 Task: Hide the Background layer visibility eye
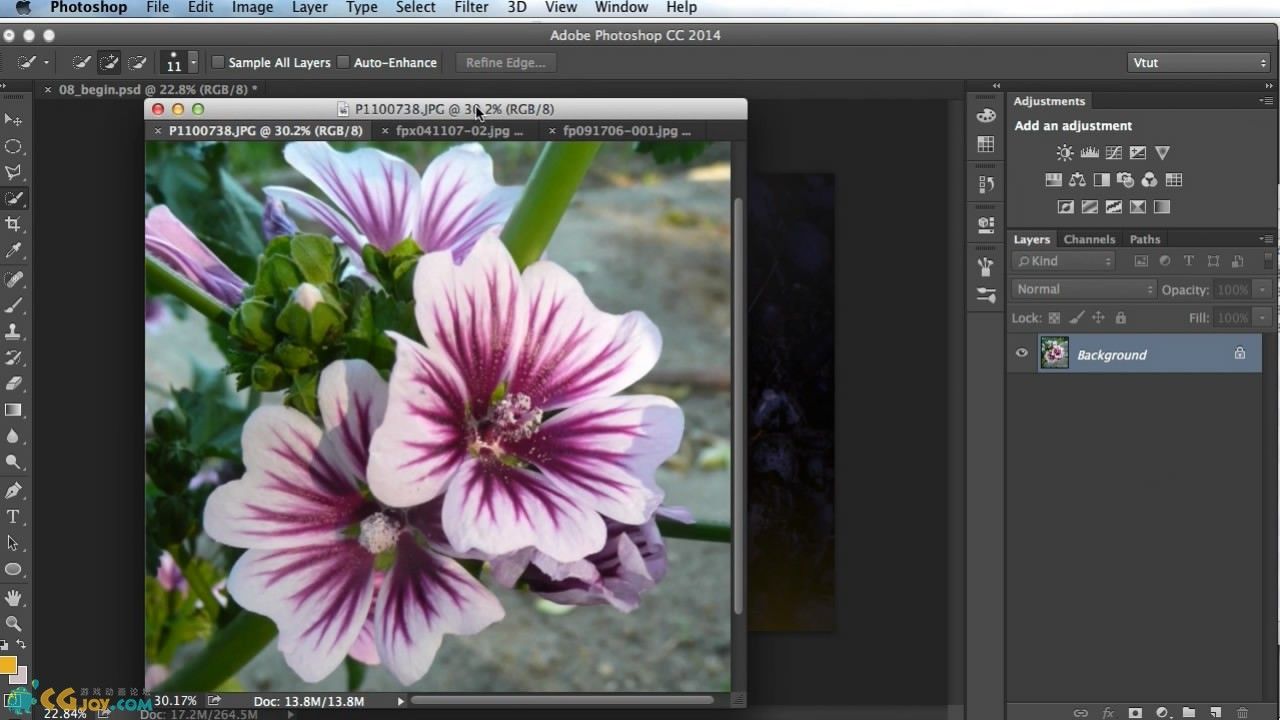[1021, 353]
